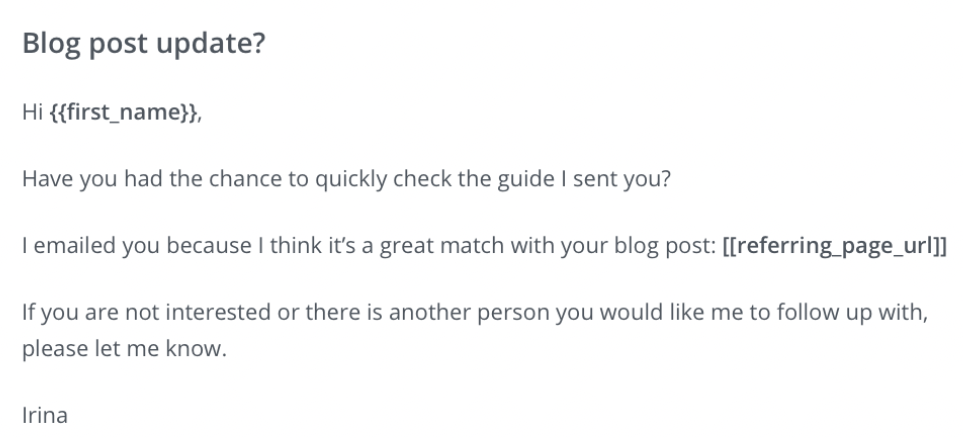Image resolution: width=963 pixels, height=438 pixels.
Task: Click "blog post:" before the URL placeholder
Action: 675,246
